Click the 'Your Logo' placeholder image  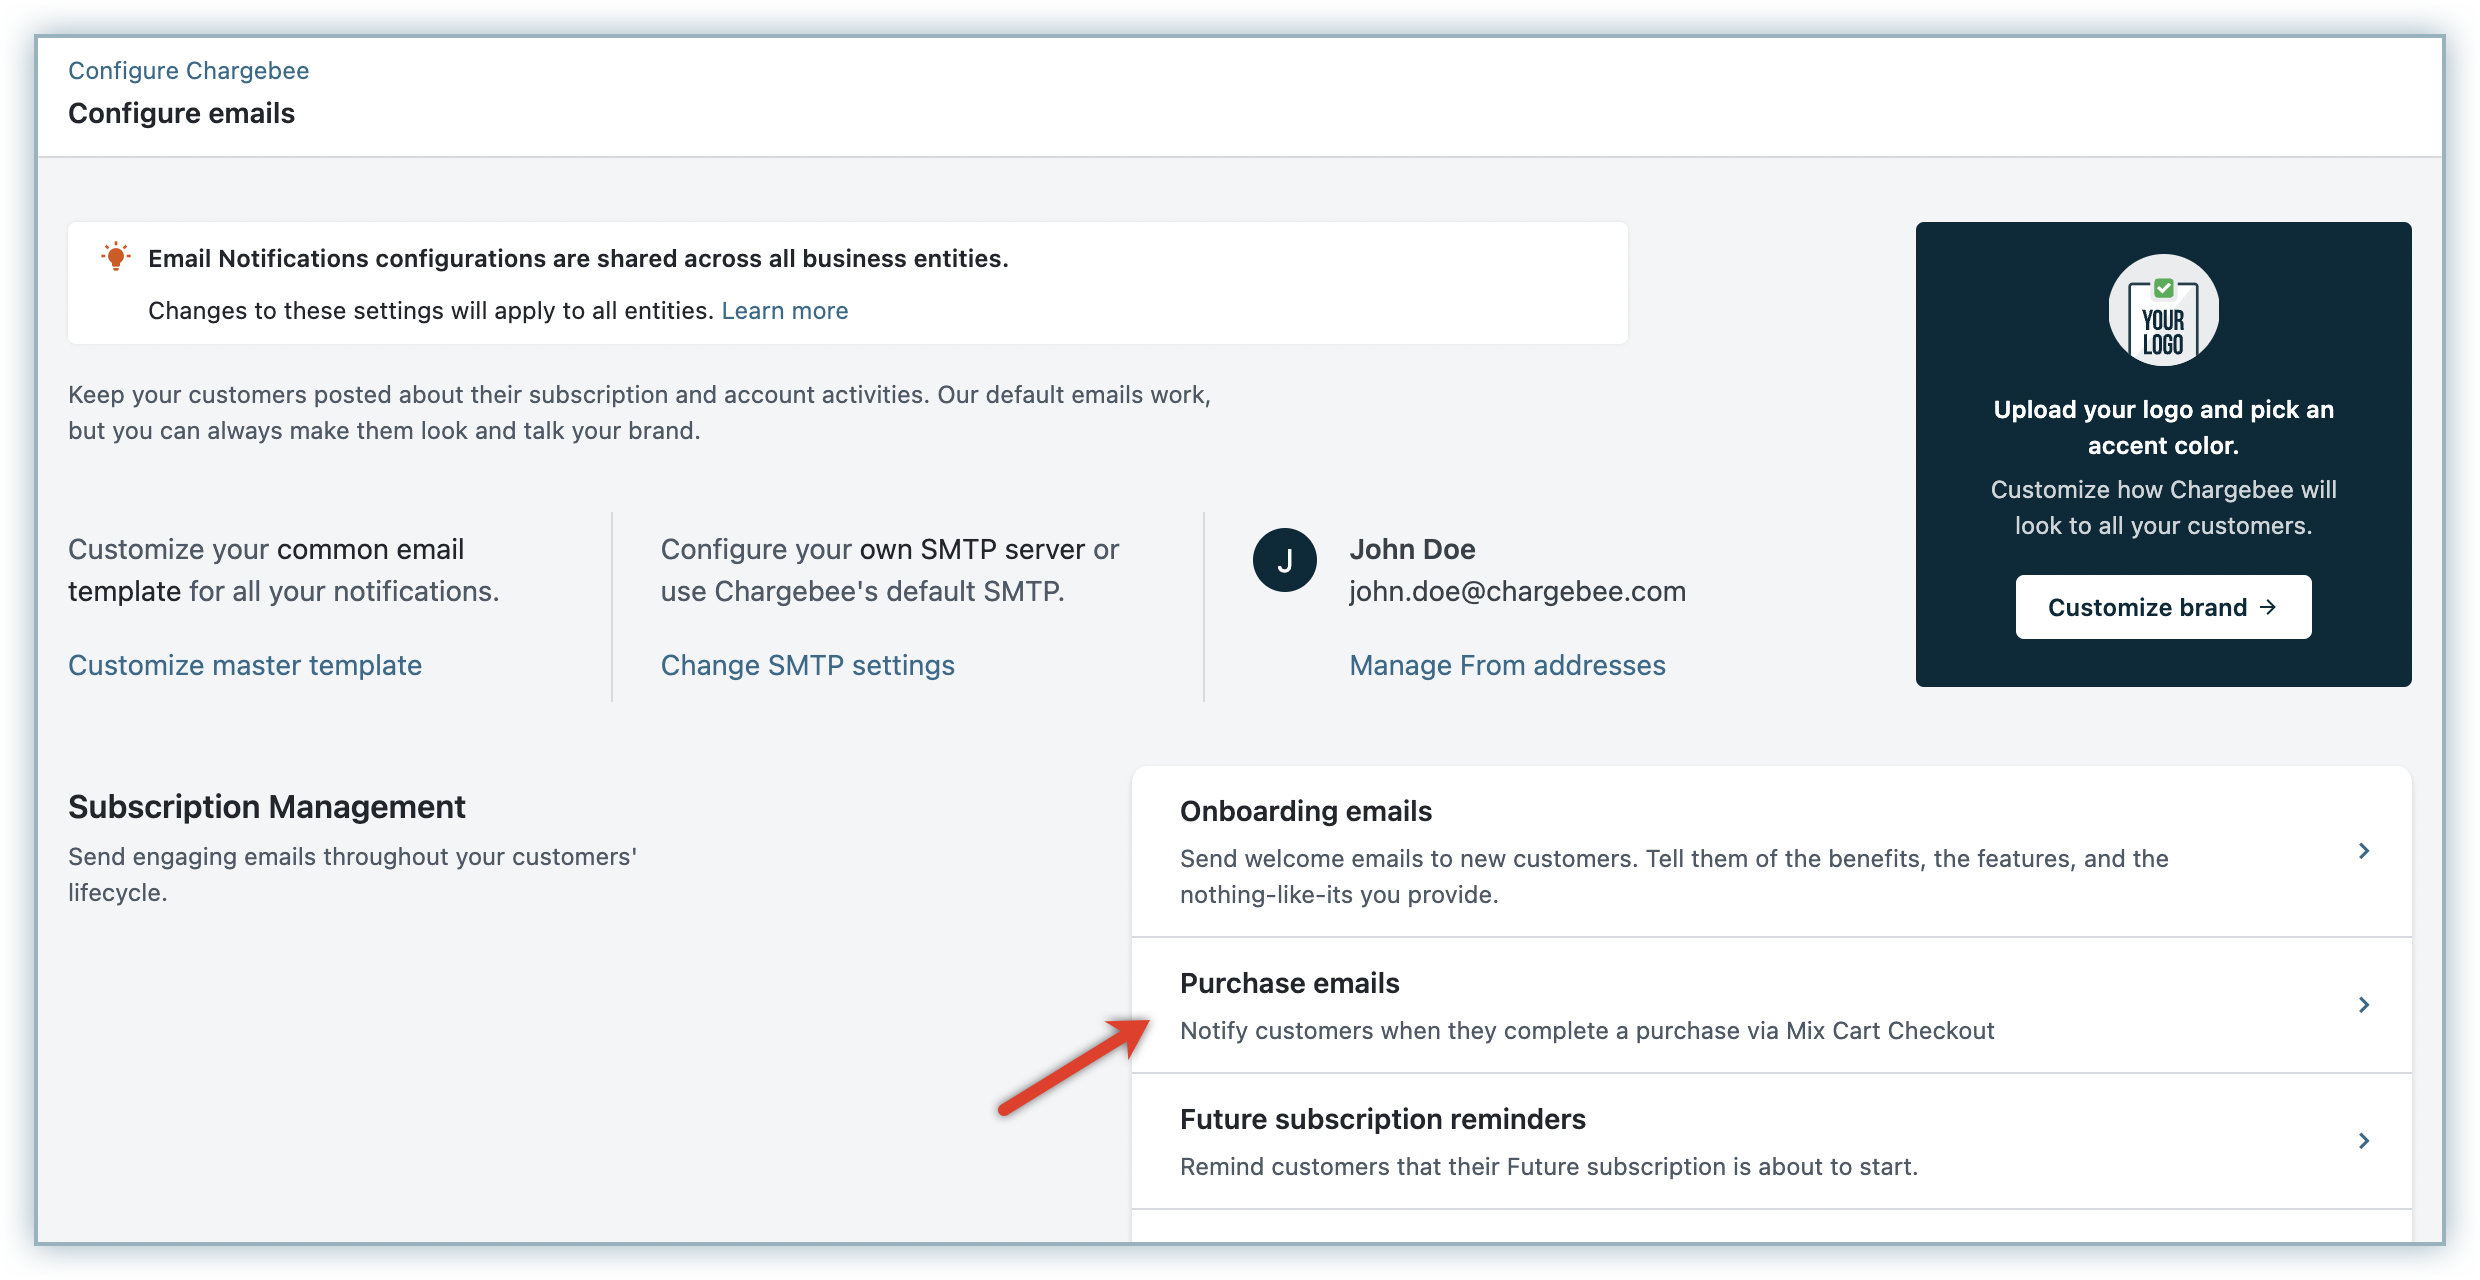tap(2163, 310)
